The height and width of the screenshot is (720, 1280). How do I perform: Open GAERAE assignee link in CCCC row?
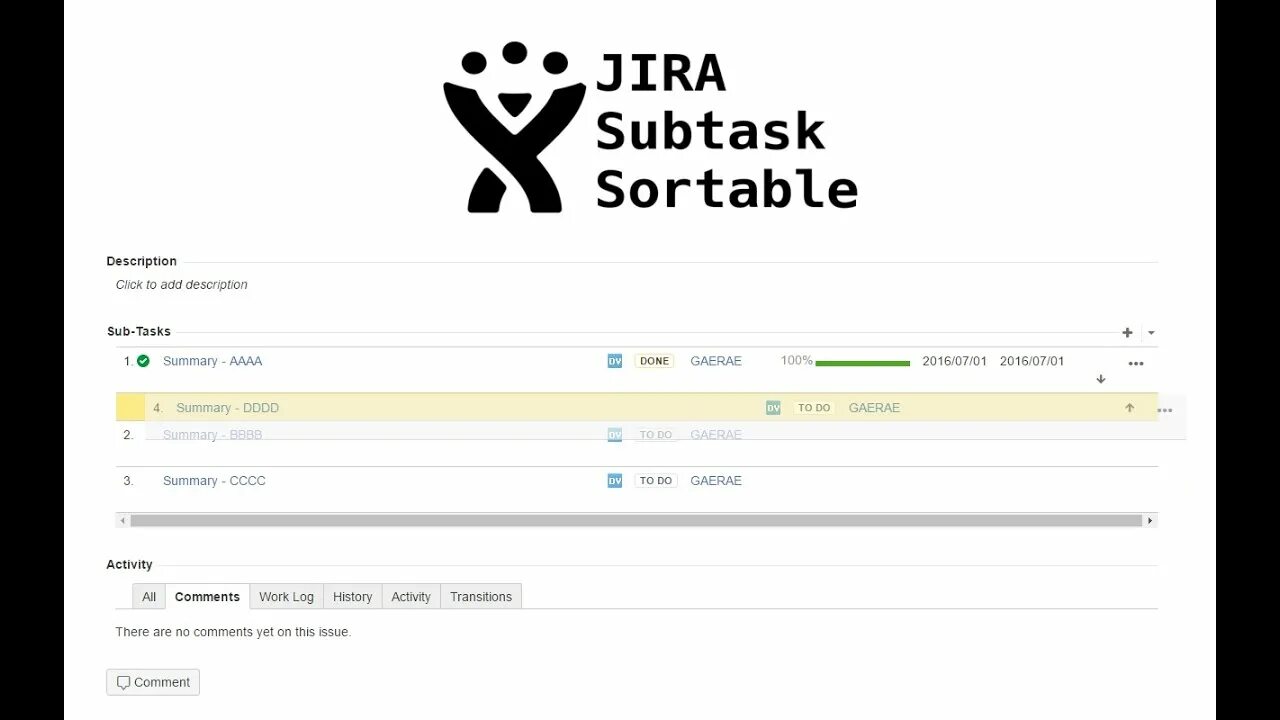(x=716, y=481)
